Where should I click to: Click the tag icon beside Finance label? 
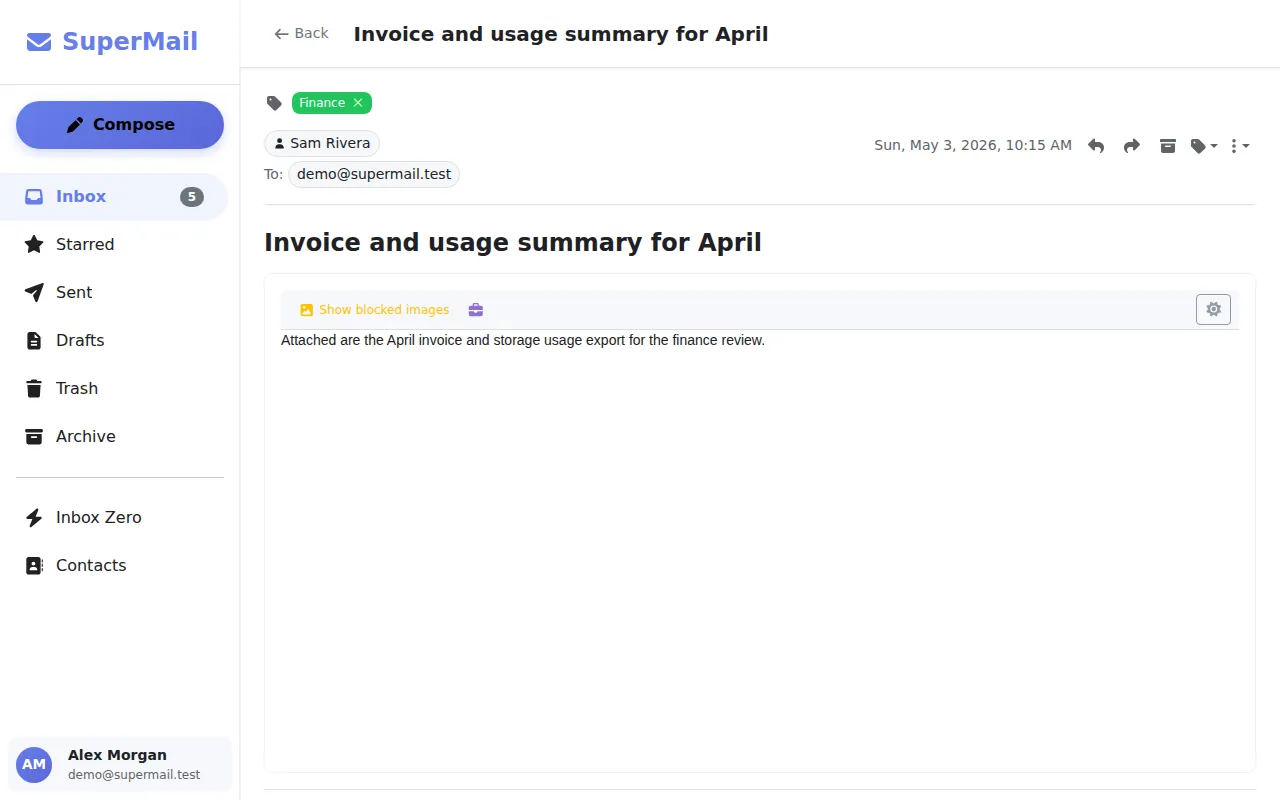[x=274, y=103]
